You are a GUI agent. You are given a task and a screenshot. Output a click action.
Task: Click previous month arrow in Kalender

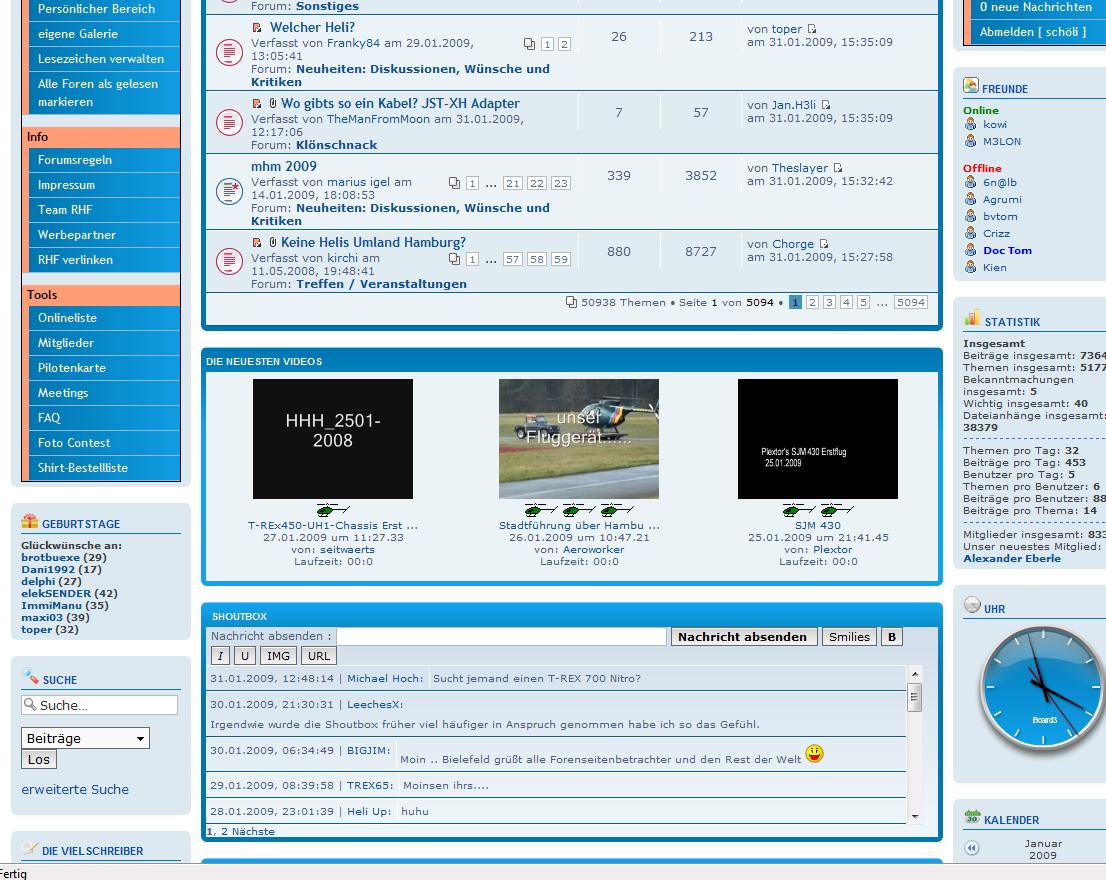pyautogui.click(x=972, y=849)
